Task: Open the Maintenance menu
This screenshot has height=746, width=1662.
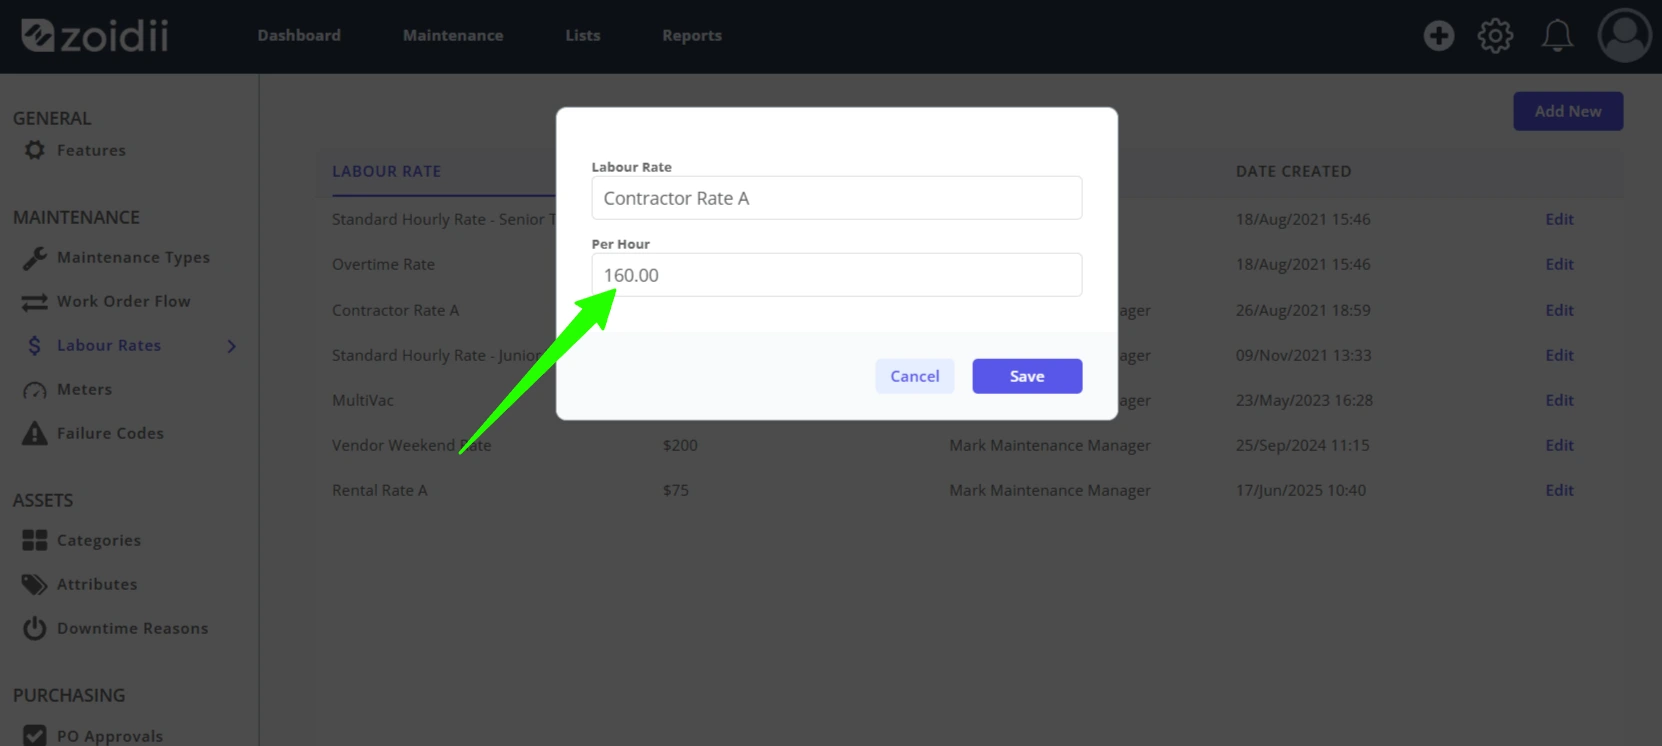Action: (x=453, y=35)
